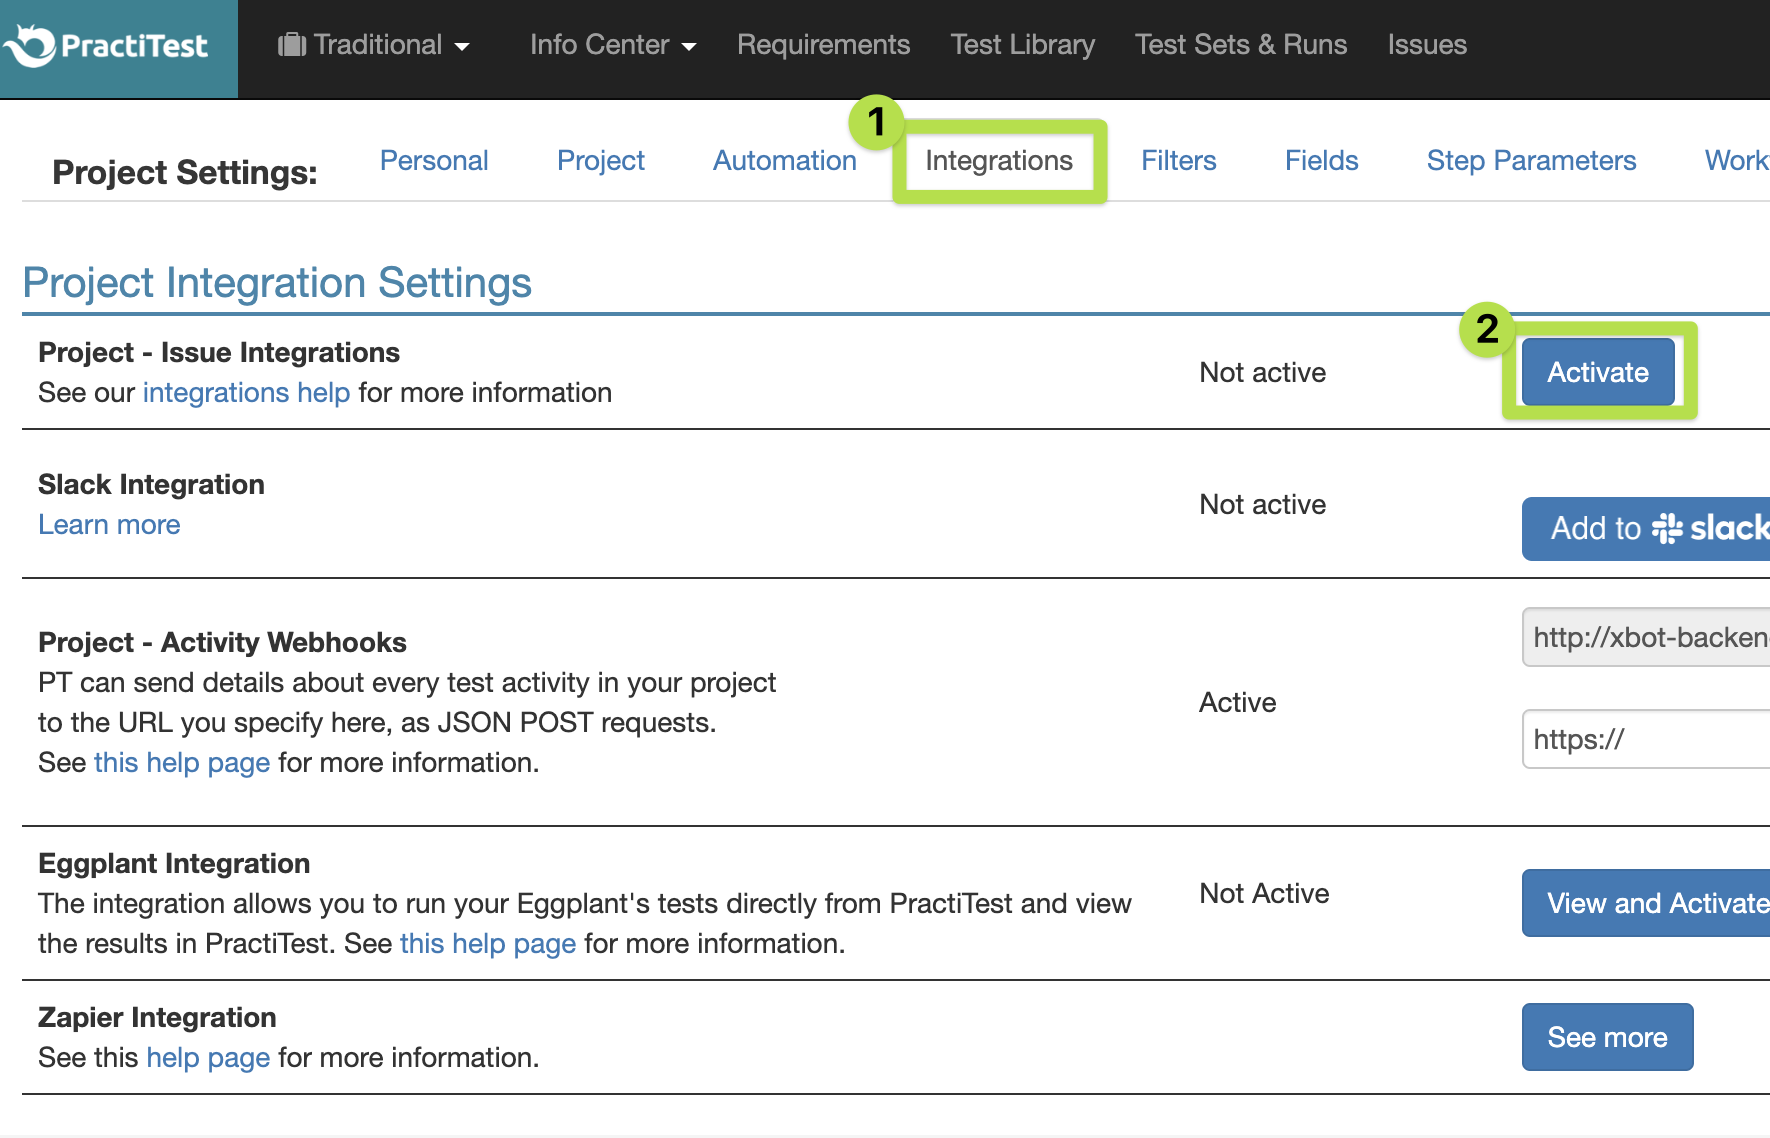
Task: Open the Traditional project dropdown
Action: (374, 45)
